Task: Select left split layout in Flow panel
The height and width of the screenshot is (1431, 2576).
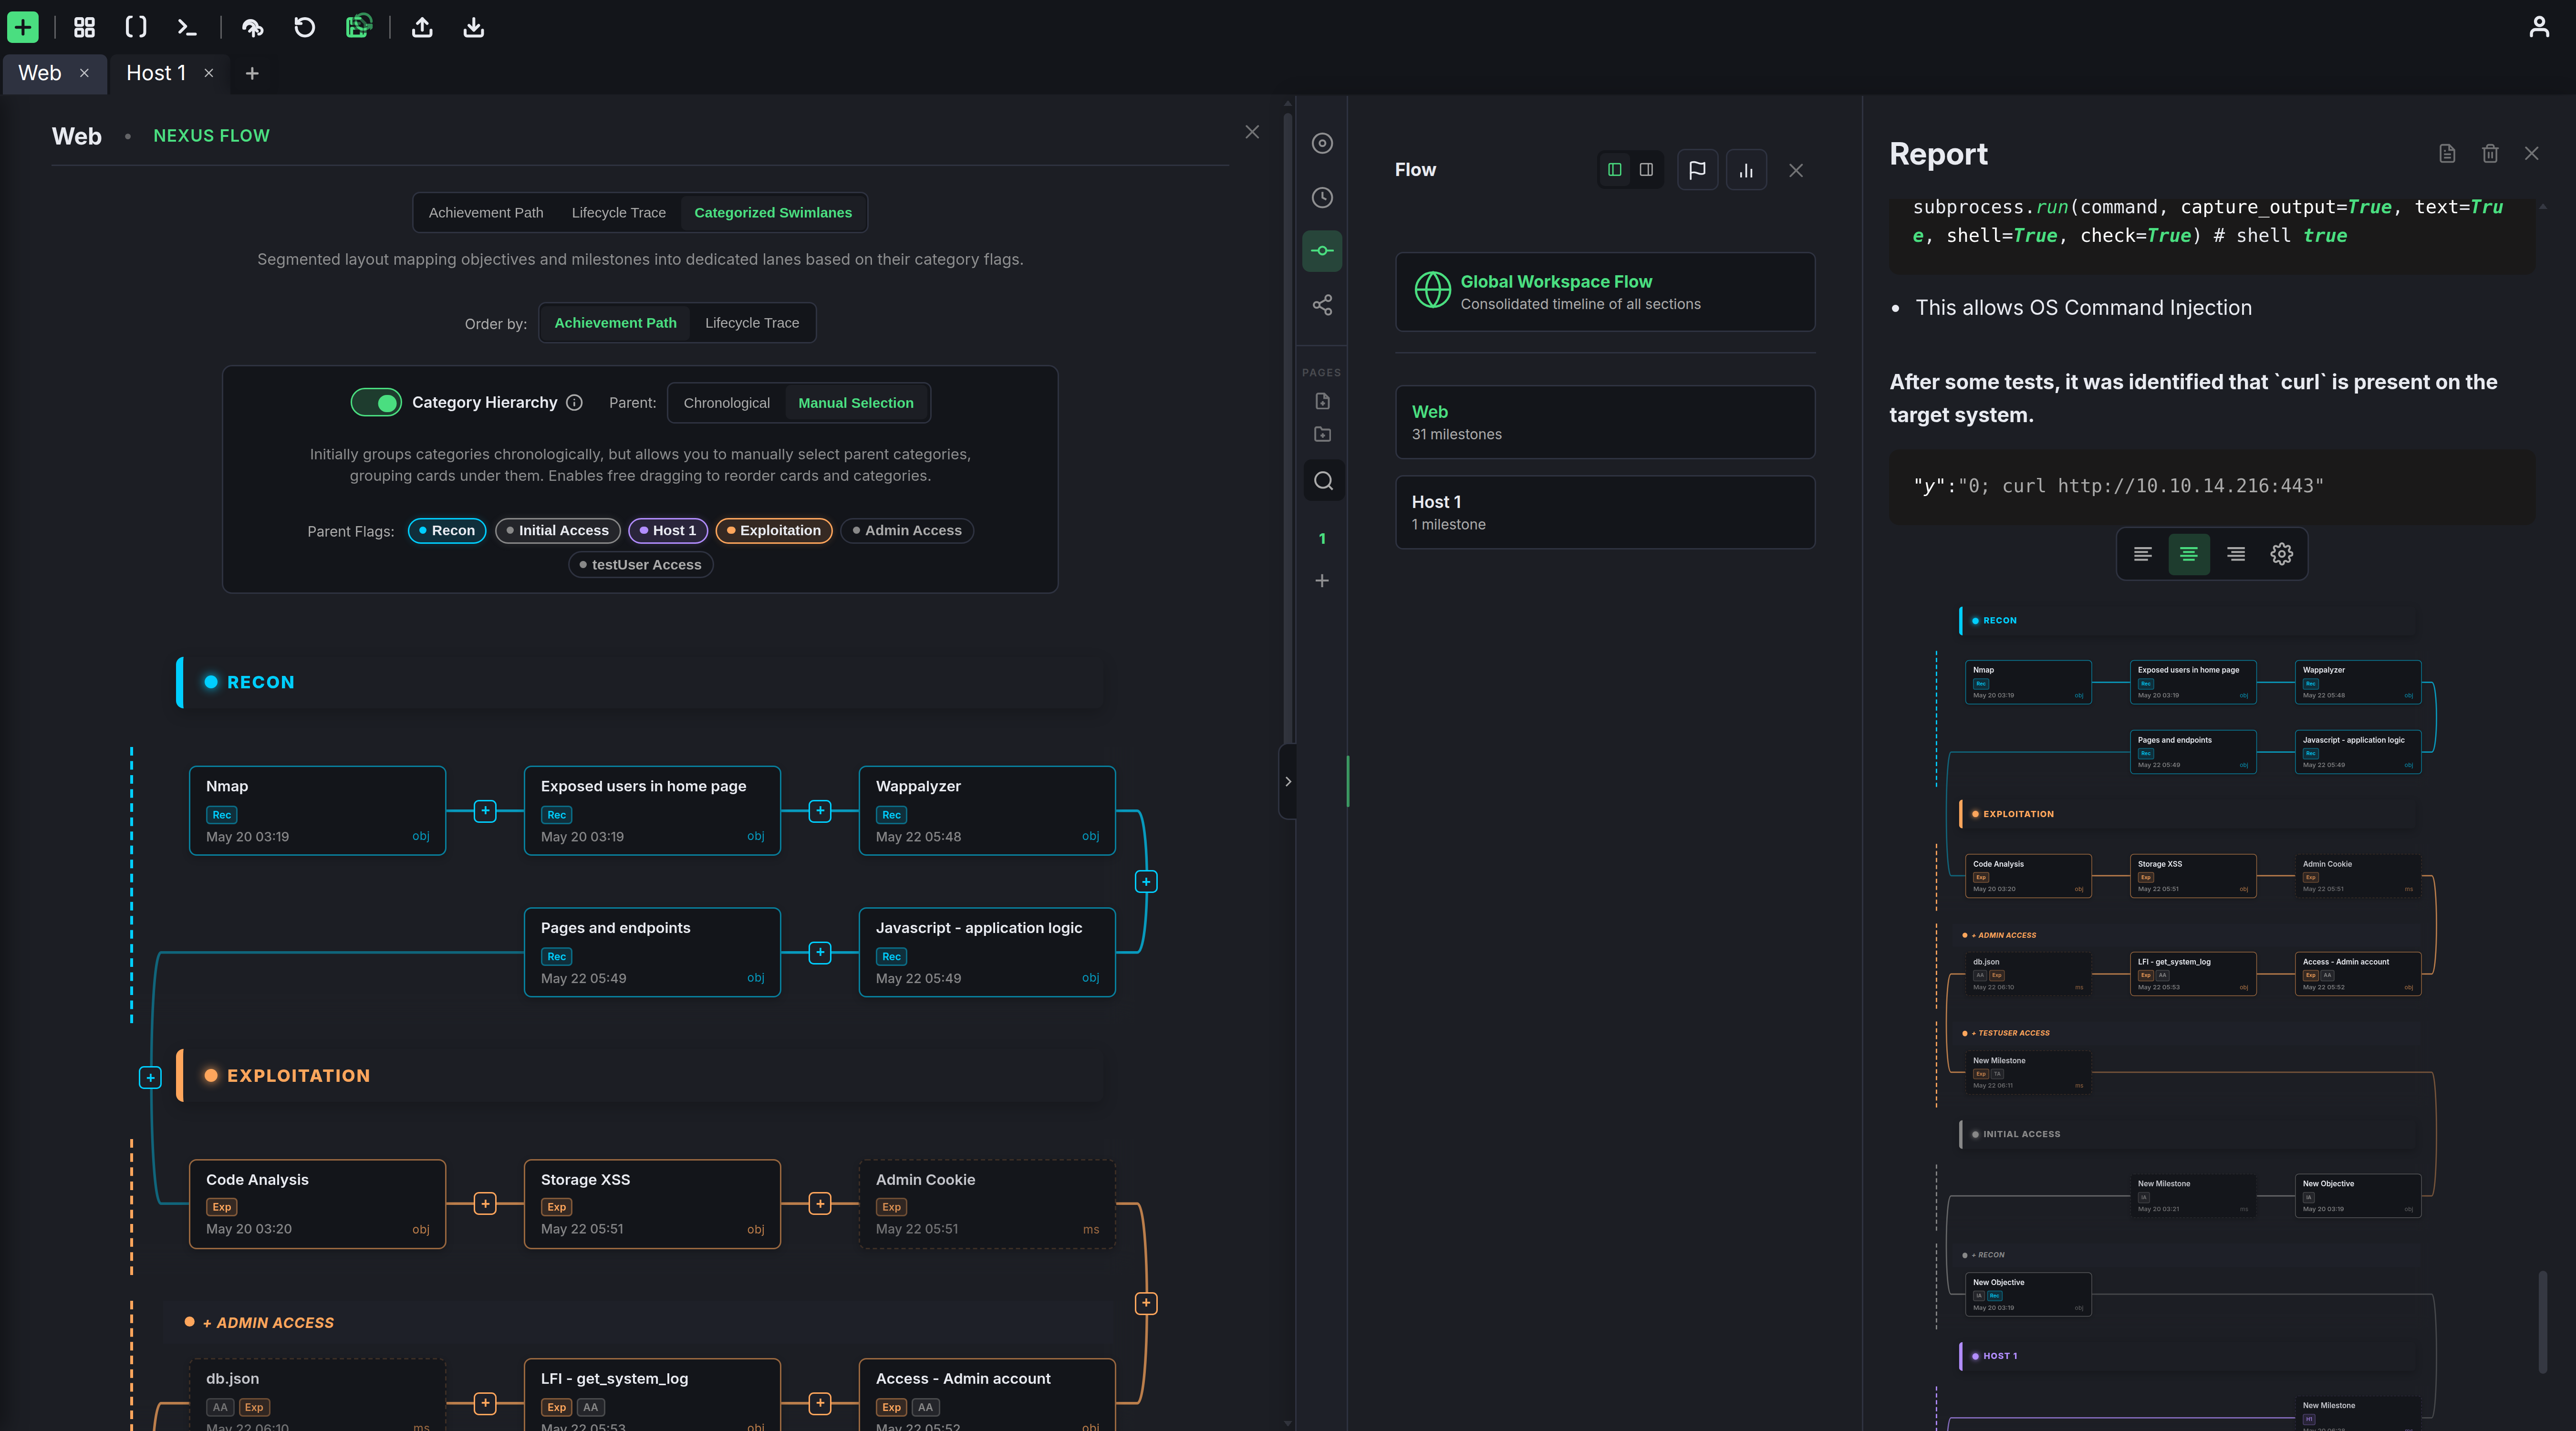Action: point(1614,170)
